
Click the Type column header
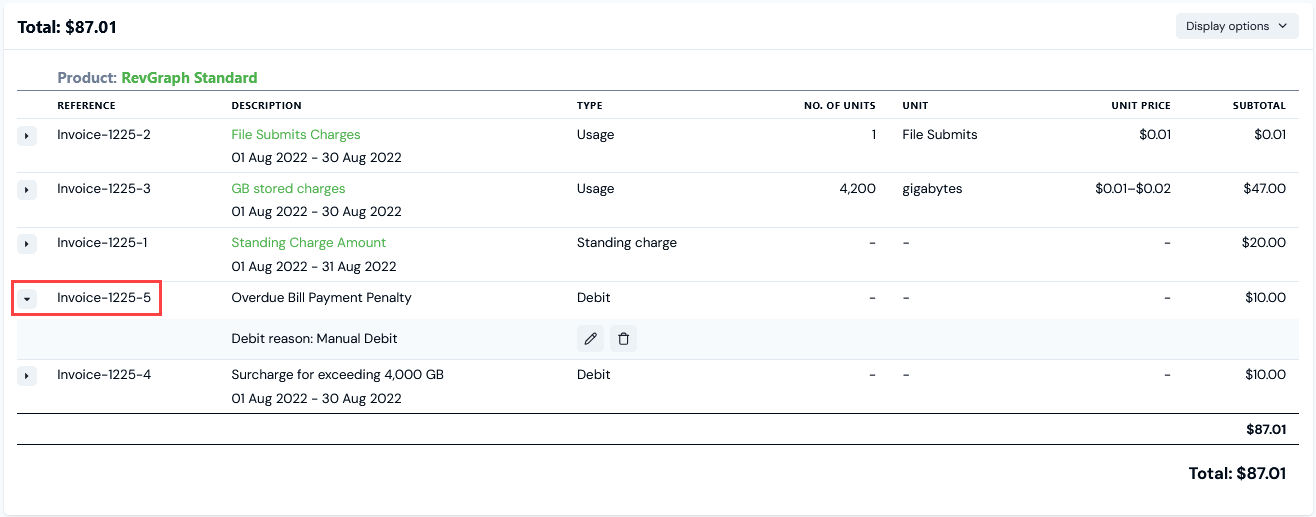589,106
